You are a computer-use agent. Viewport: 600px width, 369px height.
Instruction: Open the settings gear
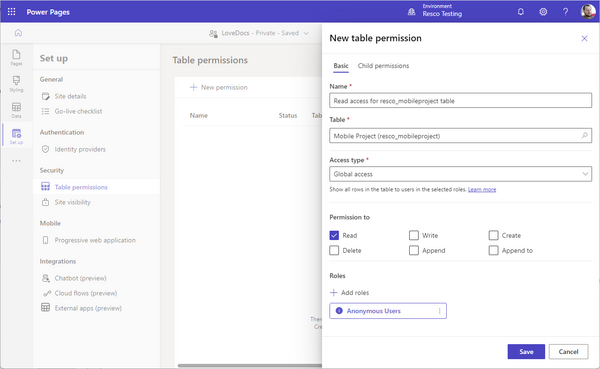click(x=543, y=12)
